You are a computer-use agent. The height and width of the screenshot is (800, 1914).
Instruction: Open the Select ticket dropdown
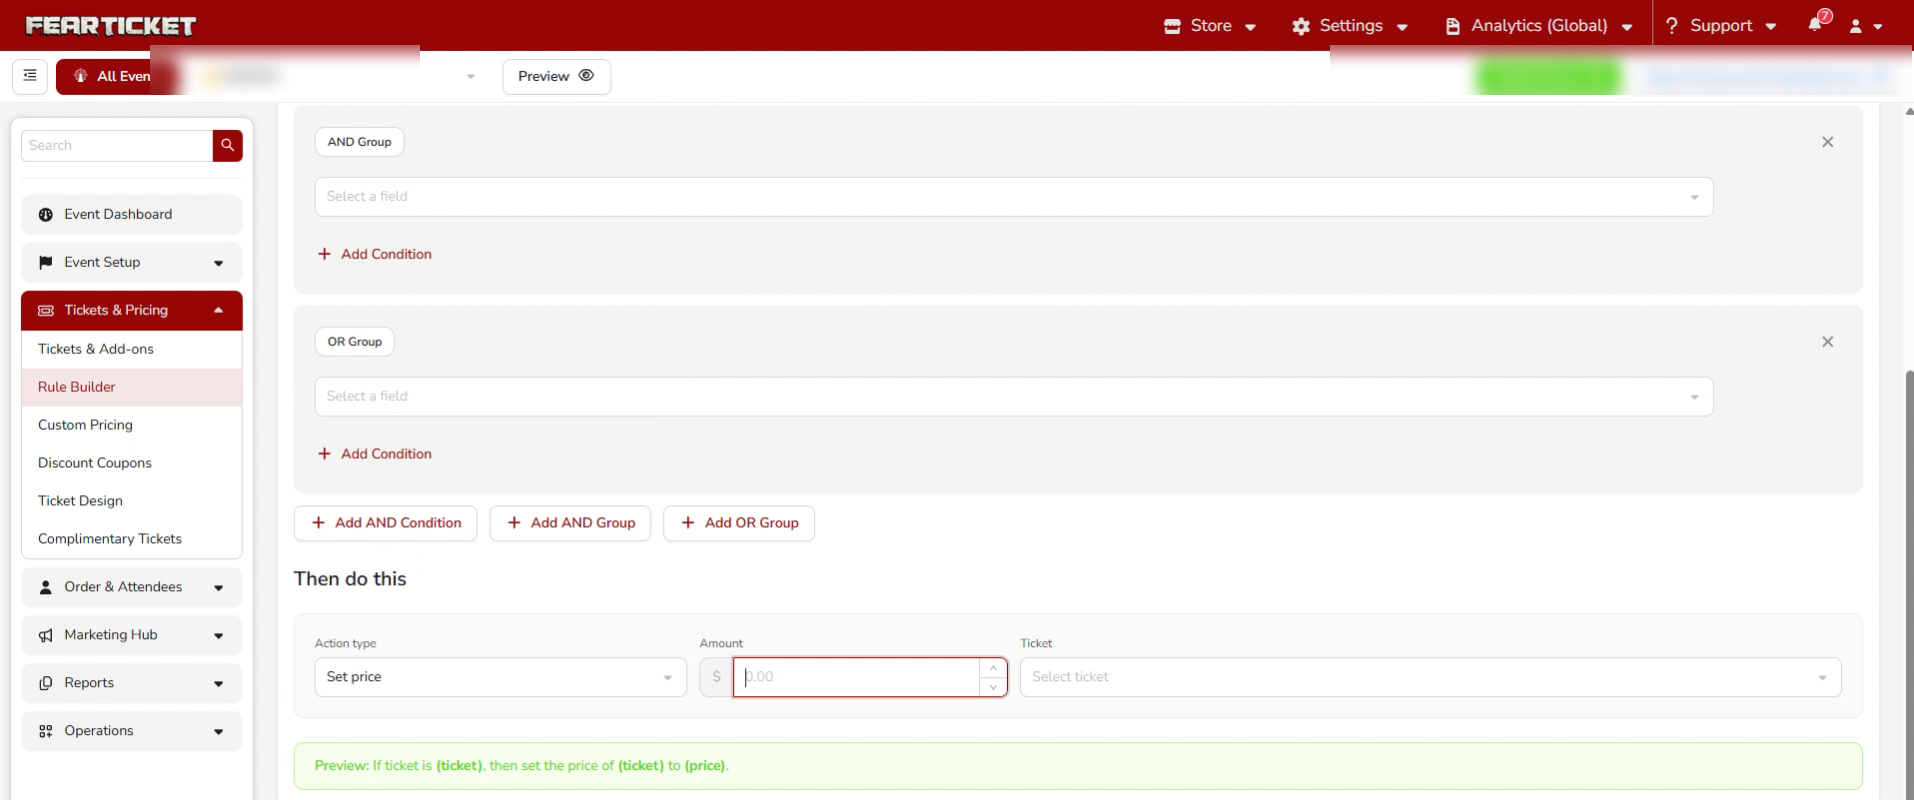click(1430, 677)
